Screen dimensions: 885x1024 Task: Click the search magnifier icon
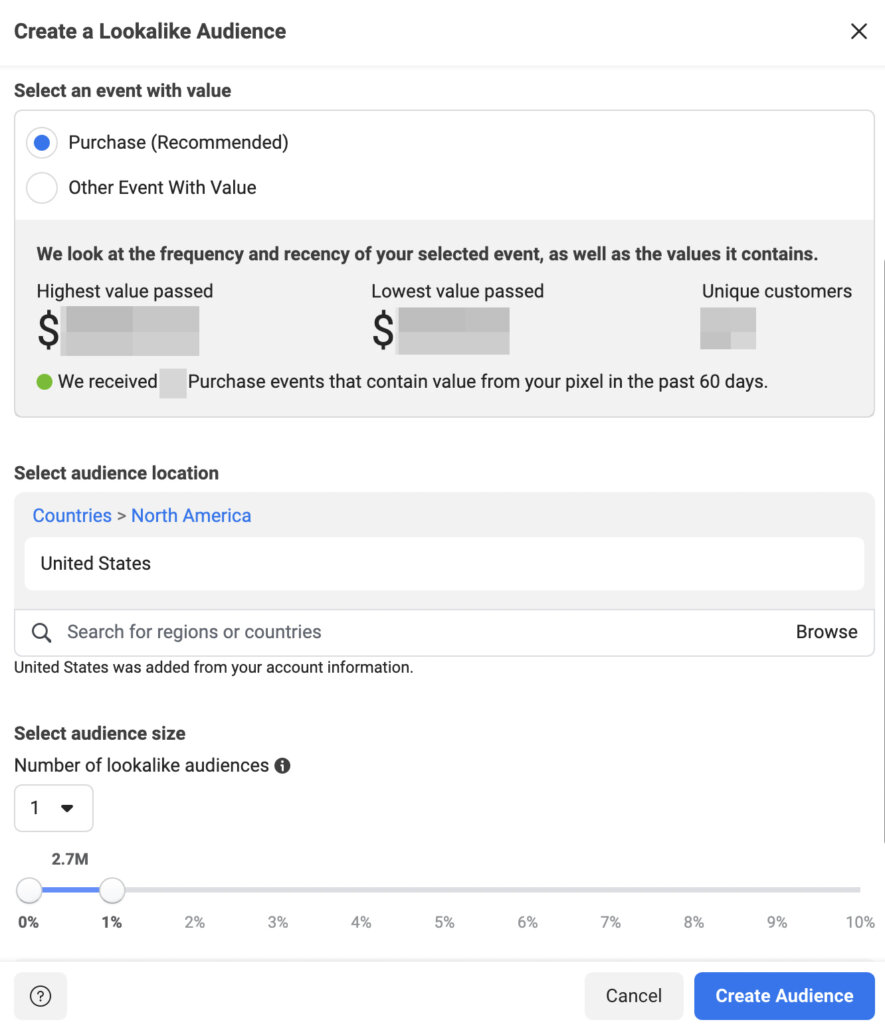click(x=40, y=632)
